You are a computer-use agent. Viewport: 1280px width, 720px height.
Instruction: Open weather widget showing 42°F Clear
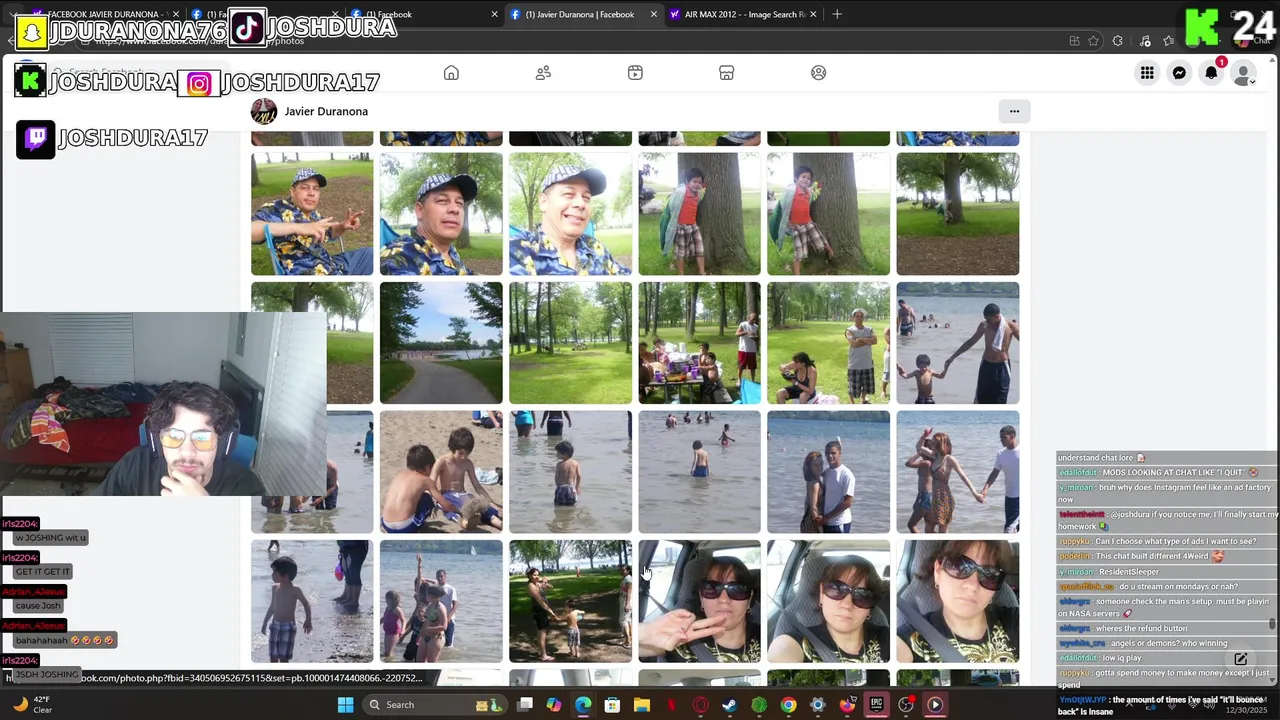[33, 704]
